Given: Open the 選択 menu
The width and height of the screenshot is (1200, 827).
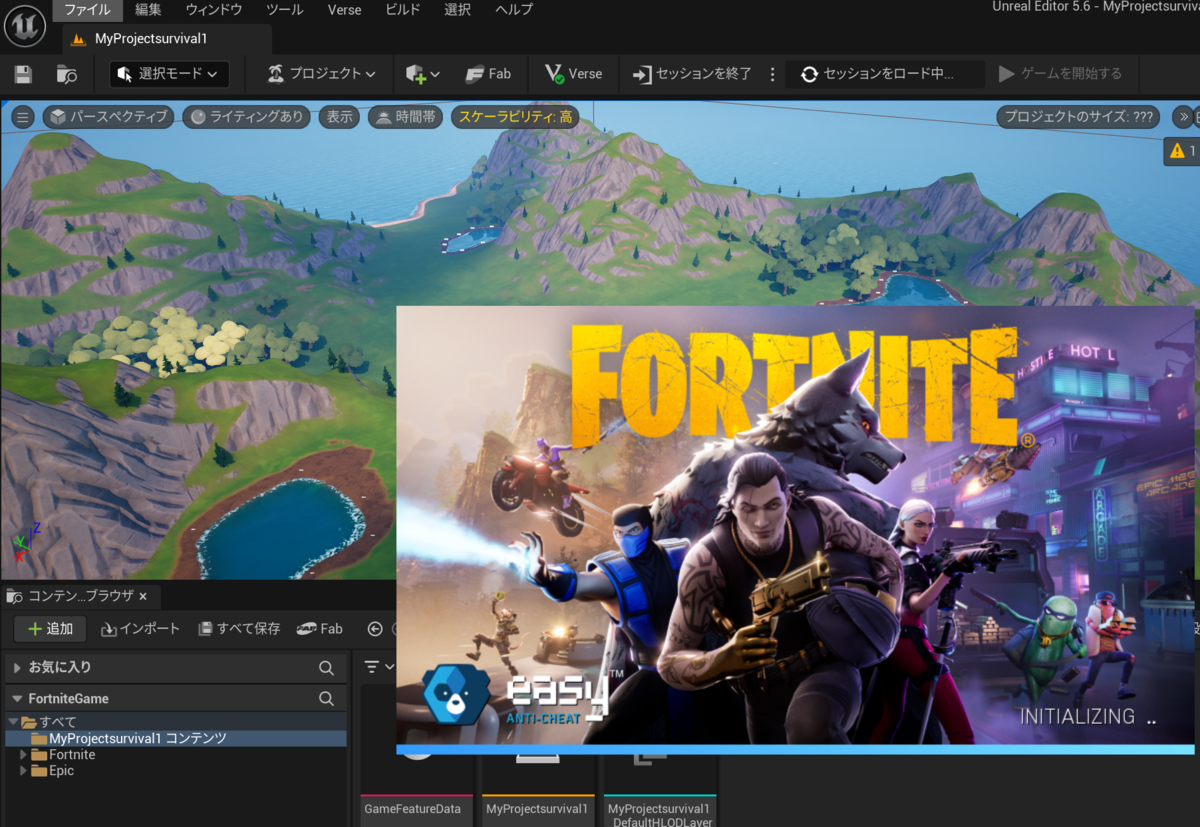Looking at the screenshot, I should click(x=457, y=10).
